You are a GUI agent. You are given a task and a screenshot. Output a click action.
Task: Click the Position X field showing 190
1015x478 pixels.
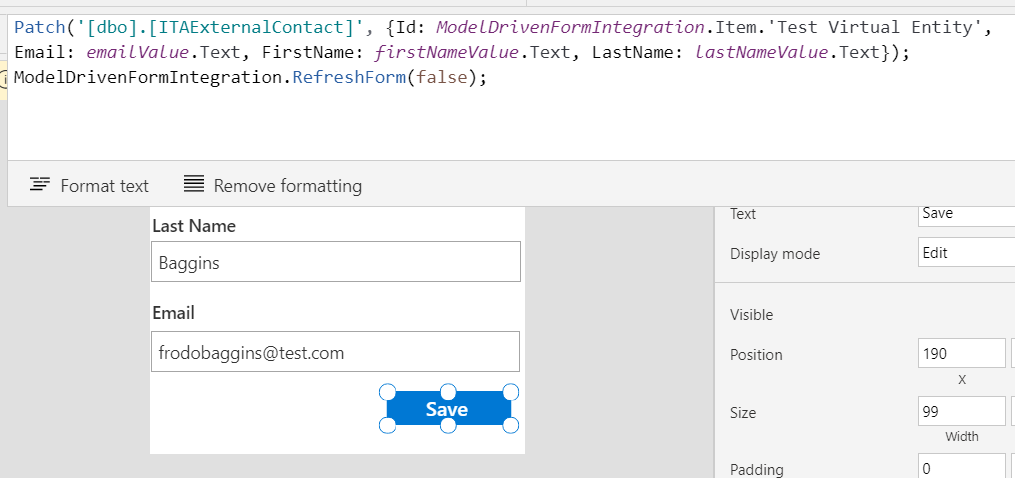tap(962, 354)
